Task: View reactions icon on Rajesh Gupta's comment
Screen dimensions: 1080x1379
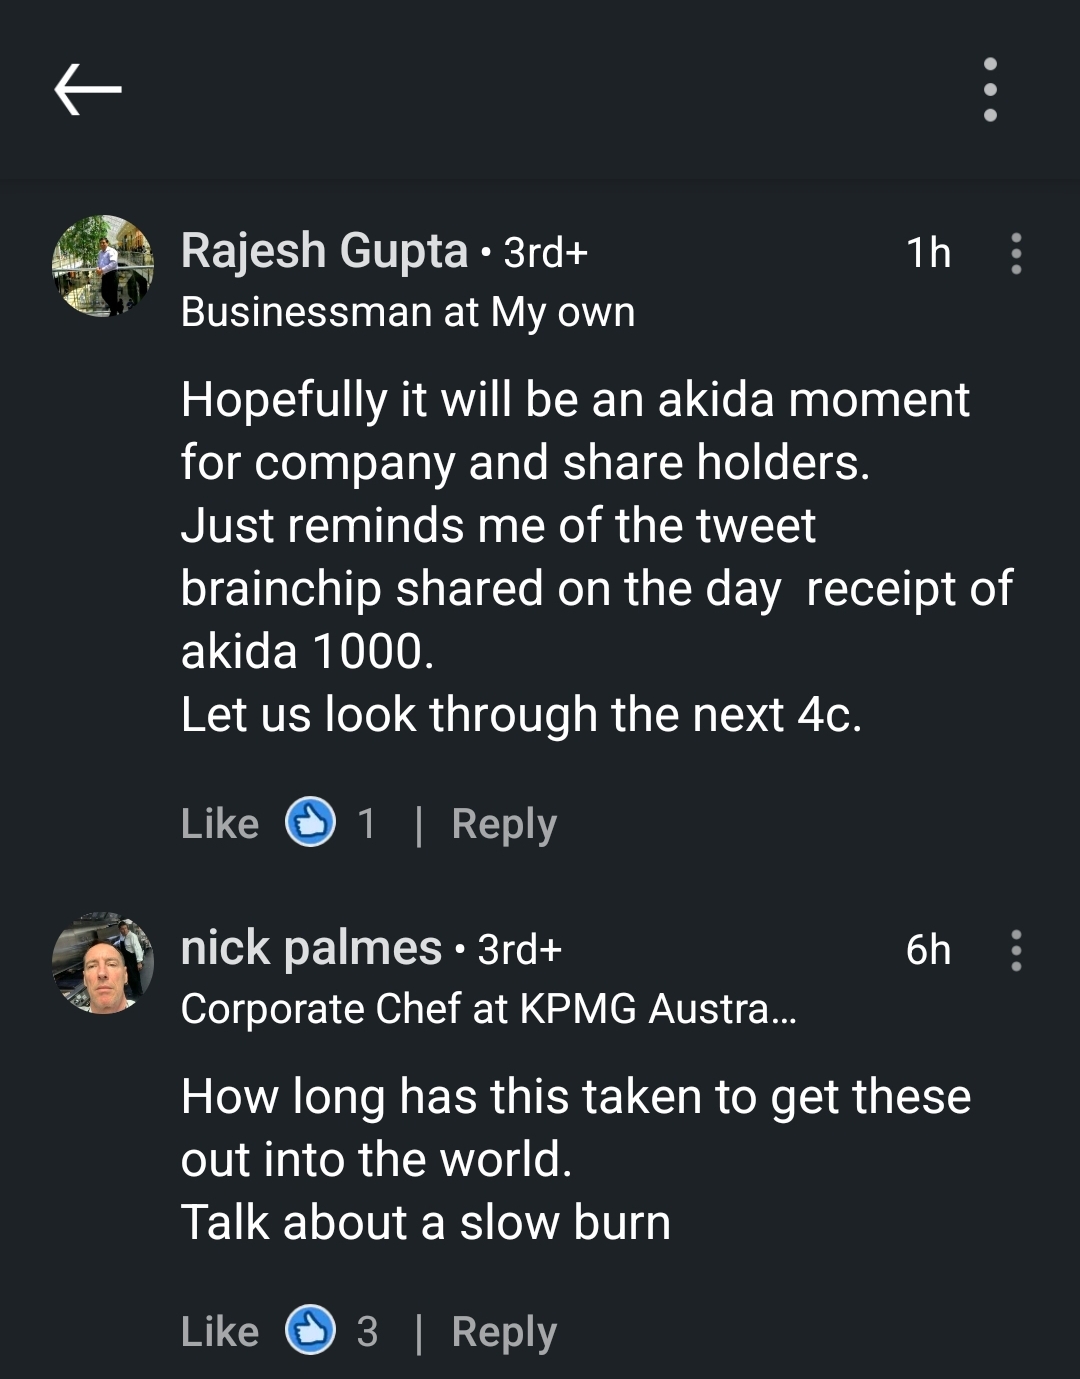Action: click(x=311, y=823)
